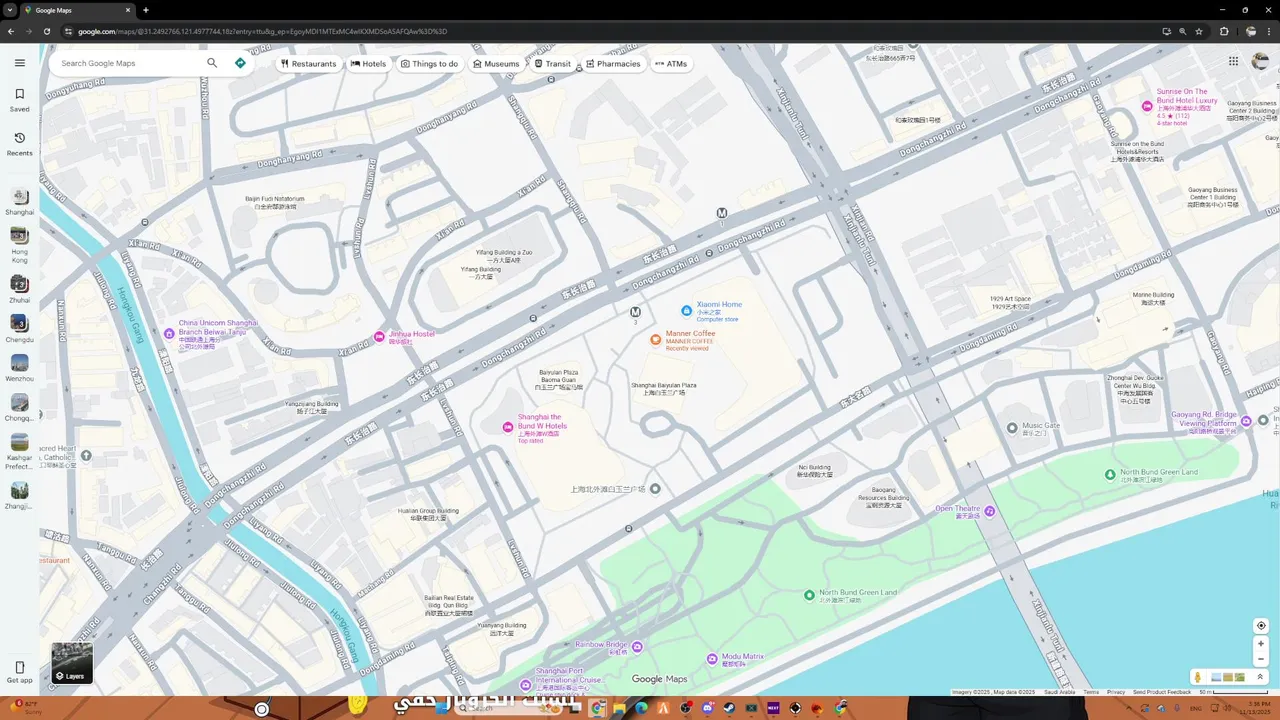1280x720 pixels.
Task: Open a new browser tab
Action: point(146,10)
